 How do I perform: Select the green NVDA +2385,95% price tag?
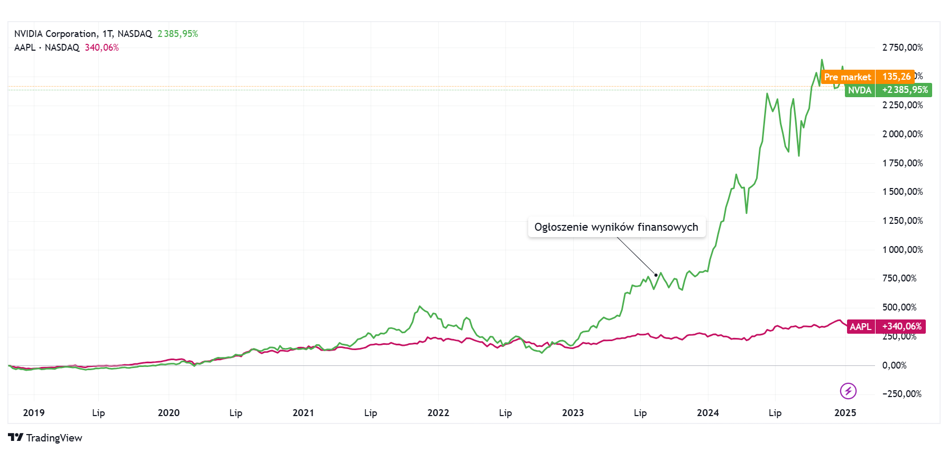point(888,90)
